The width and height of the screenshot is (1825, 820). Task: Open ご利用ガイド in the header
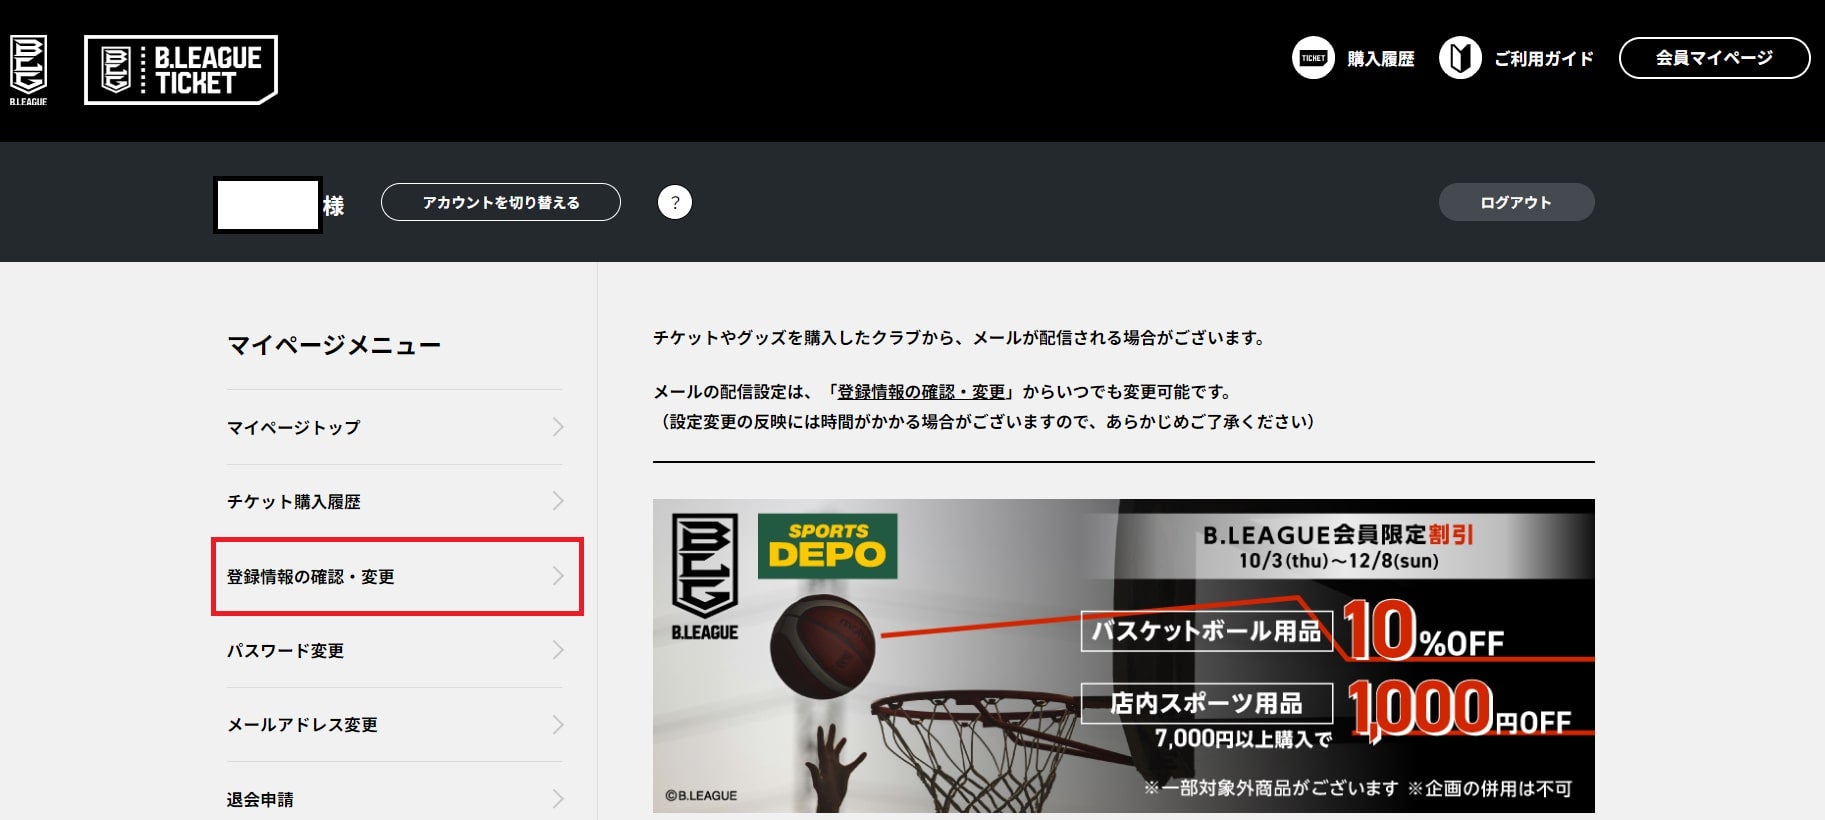click(1544, 59)
